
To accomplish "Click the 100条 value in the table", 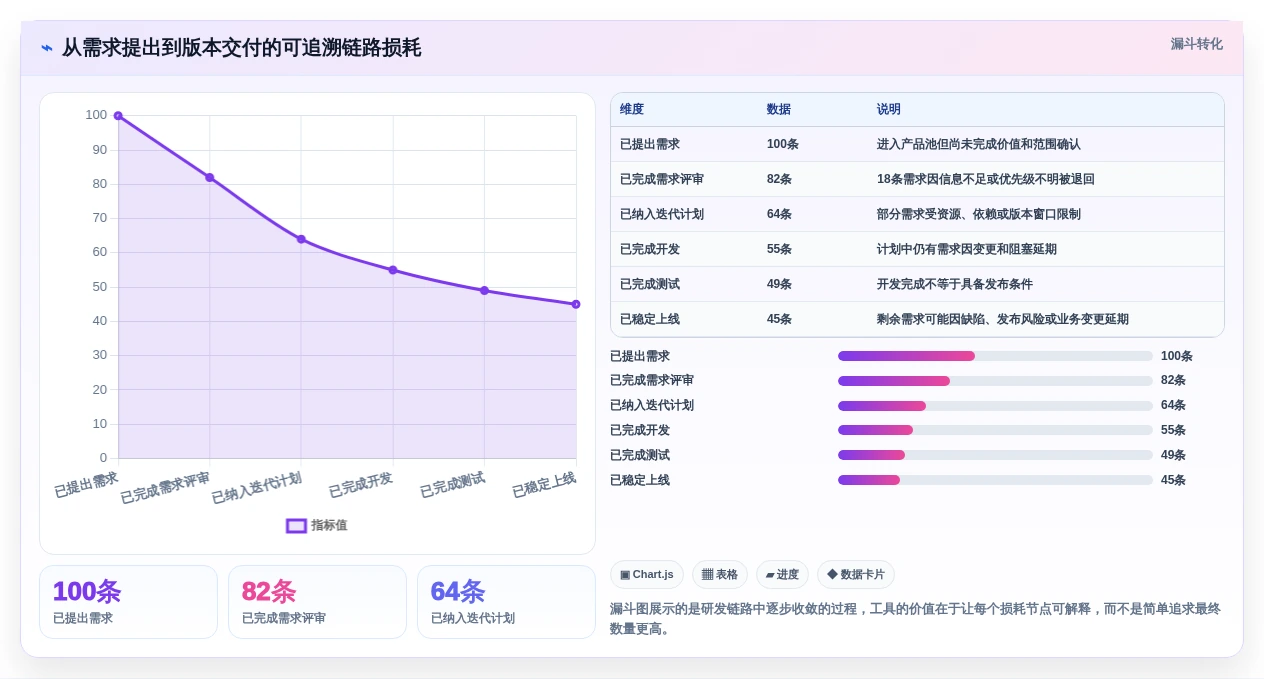I will point(783,144).
